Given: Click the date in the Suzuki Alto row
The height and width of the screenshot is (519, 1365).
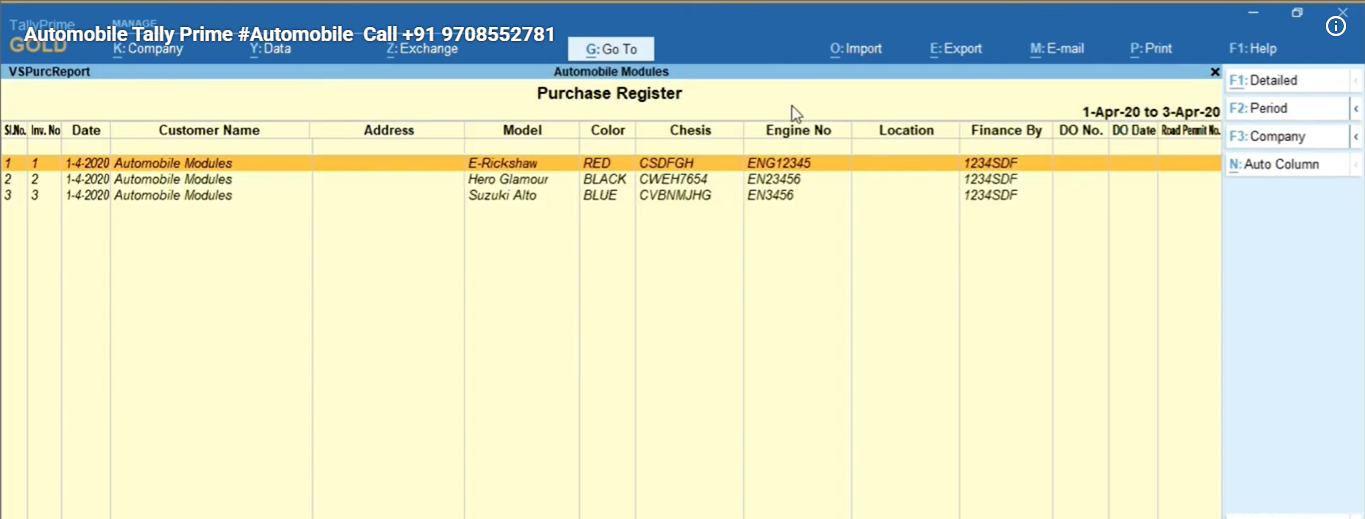Looking at the screenshot, I should (87, 195).
